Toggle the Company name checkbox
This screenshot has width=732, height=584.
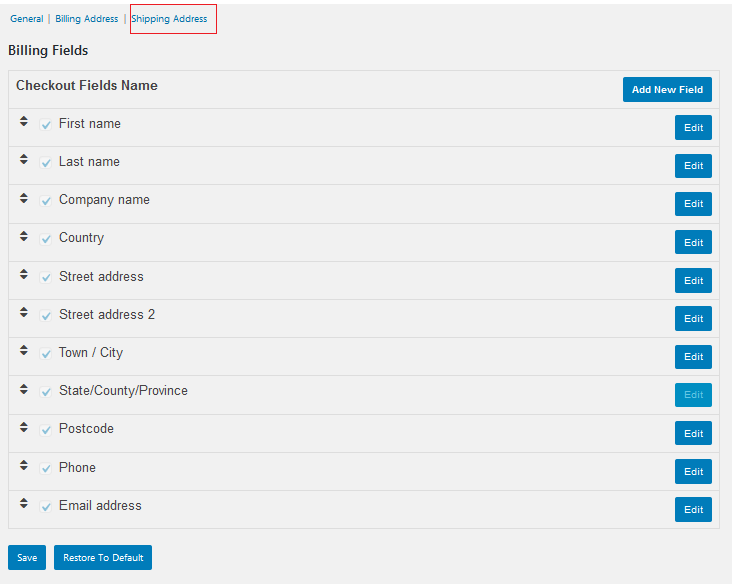[45, 201]
